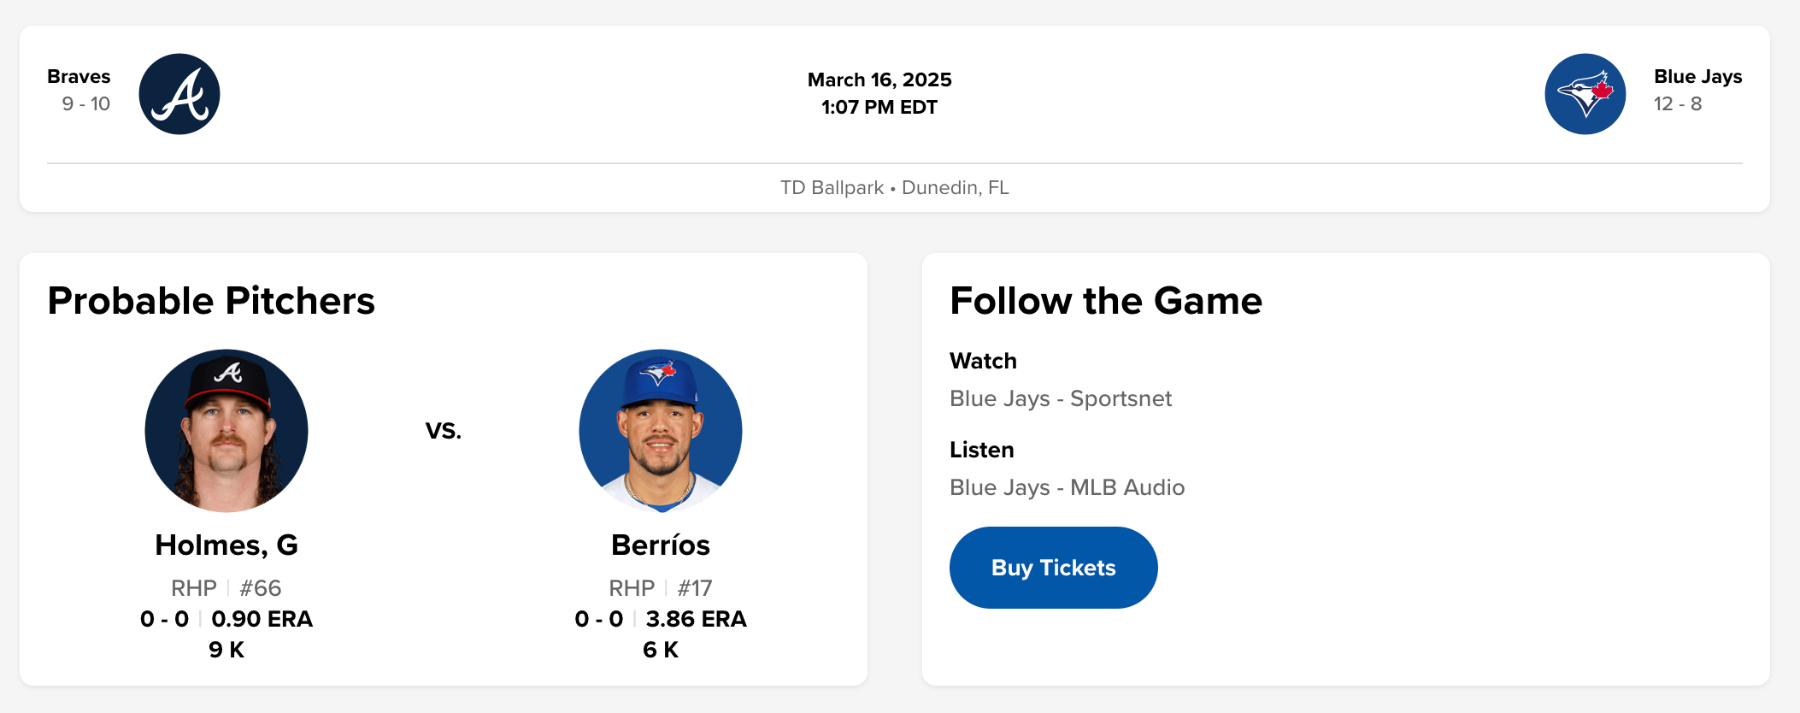Click the Berríos pitcher headshot photo
Screen dimensions: 1800x713
660,431
